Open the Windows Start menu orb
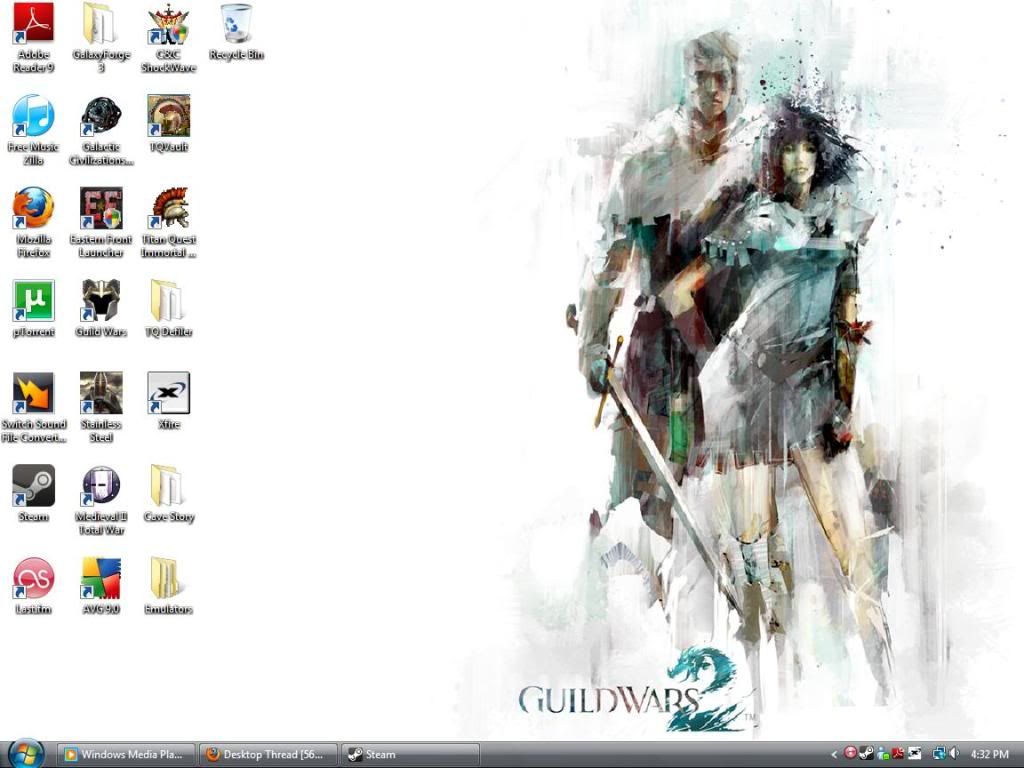This screenshot has width=1024, height=768. click(x=26, y=754)
